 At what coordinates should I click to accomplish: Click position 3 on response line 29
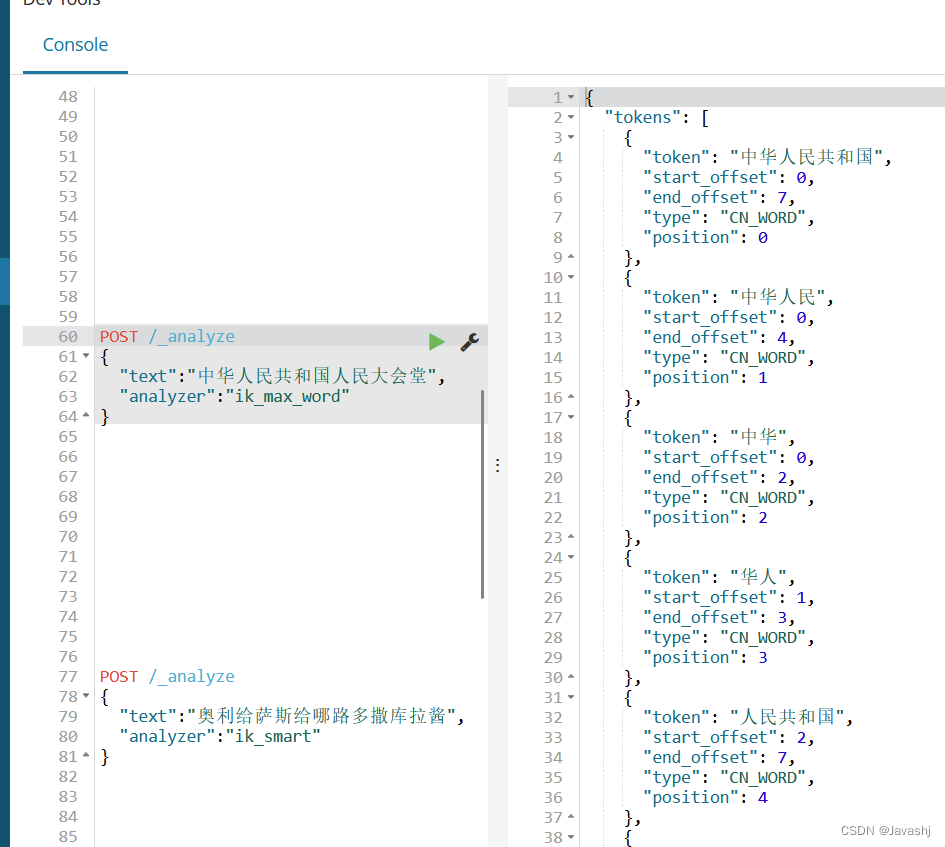click(762, 657)
